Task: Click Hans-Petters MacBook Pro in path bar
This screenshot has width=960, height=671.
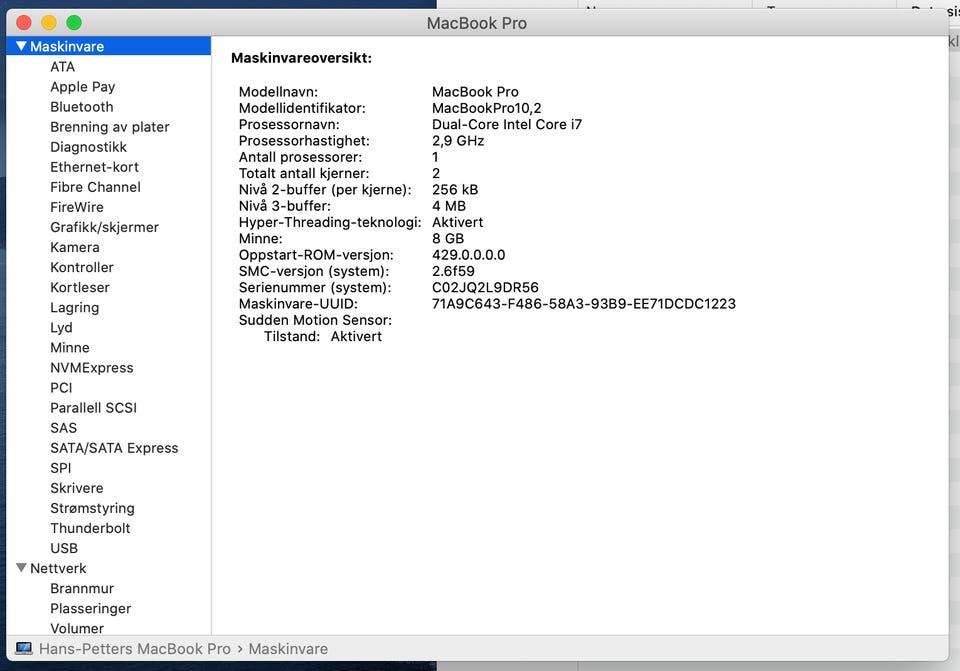Action: click(x=135, y=649)
